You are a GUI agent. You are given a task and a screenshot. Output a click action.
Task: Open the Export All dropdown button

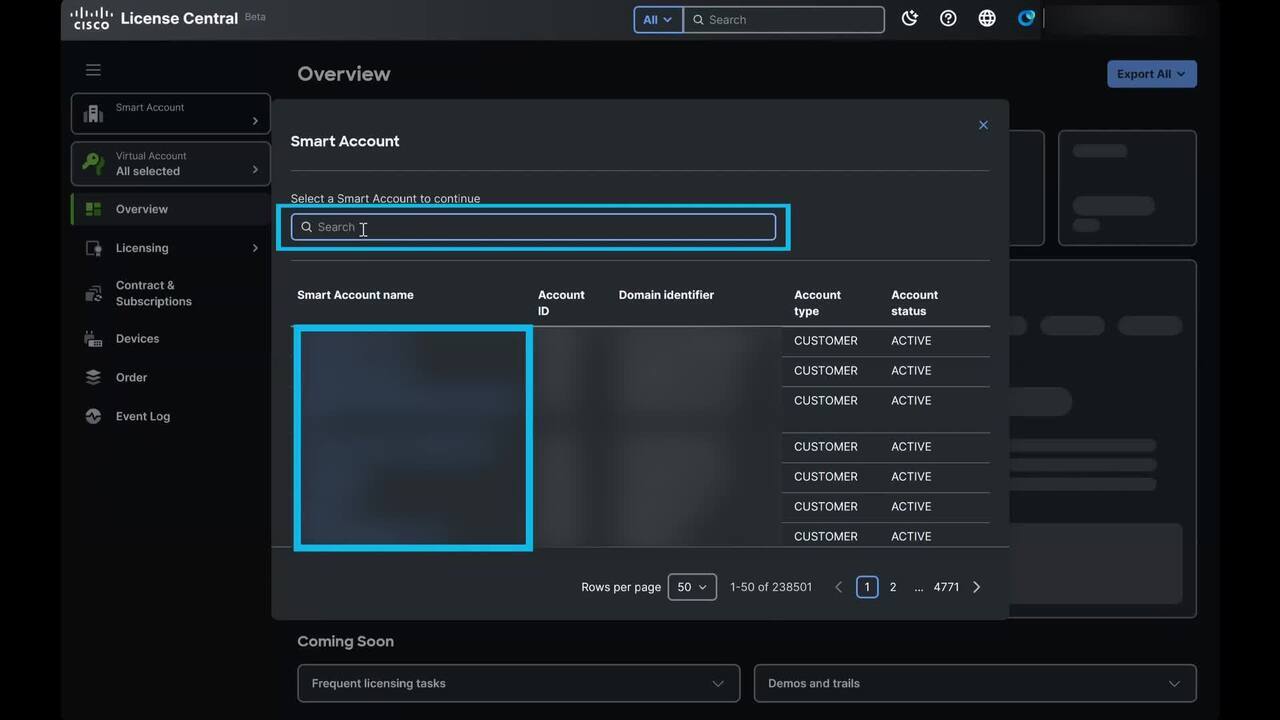click(x=1152, y=74)
